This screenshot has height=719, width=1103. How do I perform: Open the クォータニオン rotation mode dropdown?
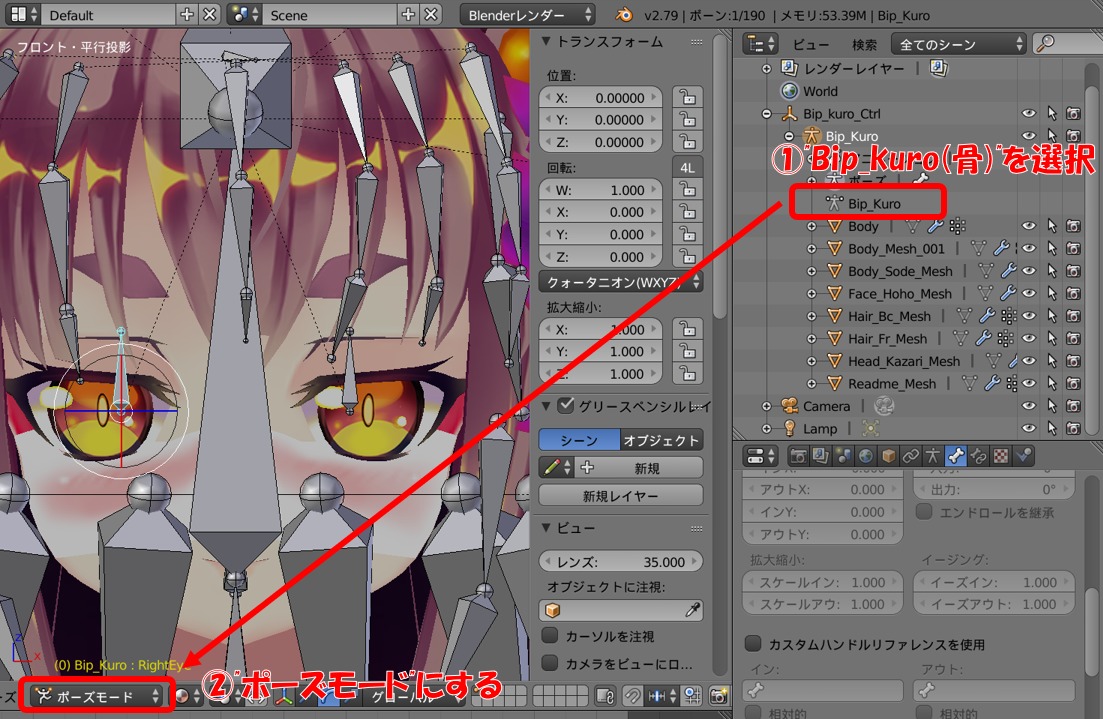(x=620, y=281)
